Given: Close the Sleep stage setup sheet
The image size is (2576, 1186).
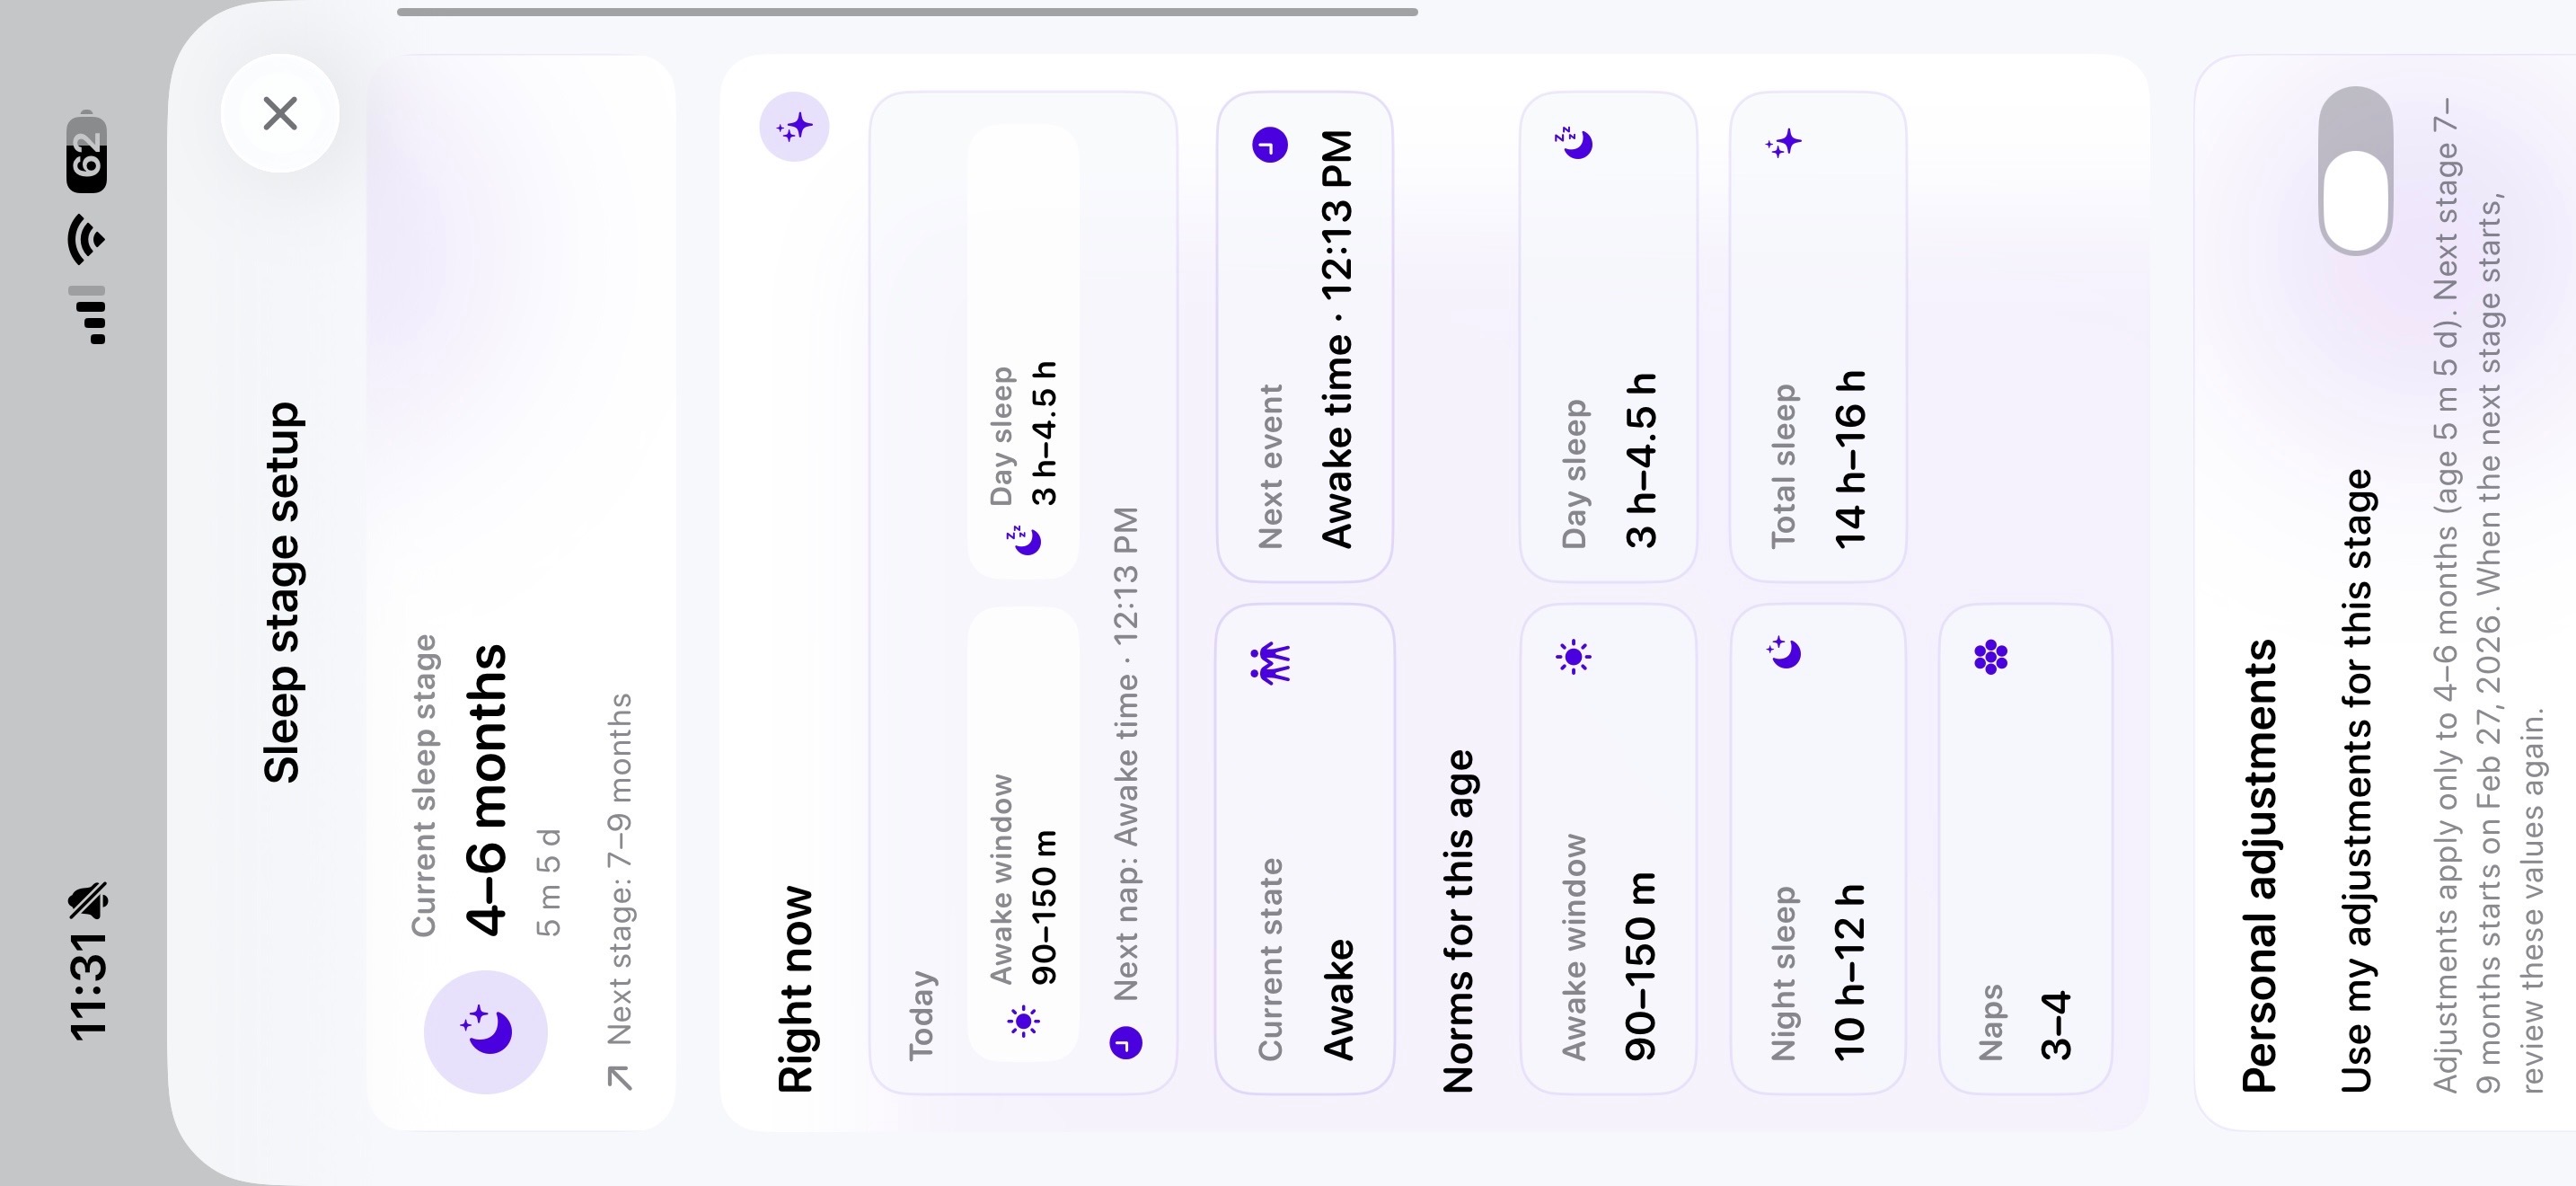Looking at the screenshot, I should 280,113.
